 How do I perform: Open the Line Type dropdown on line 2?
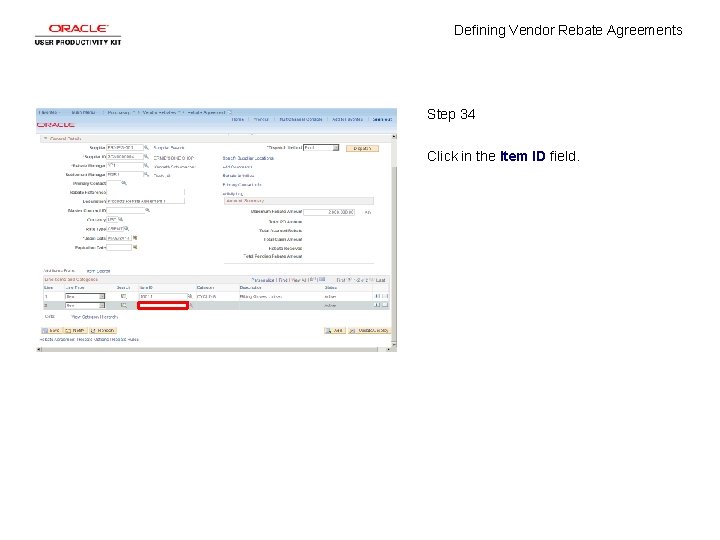pyautogui.click(x=85, y=305)
